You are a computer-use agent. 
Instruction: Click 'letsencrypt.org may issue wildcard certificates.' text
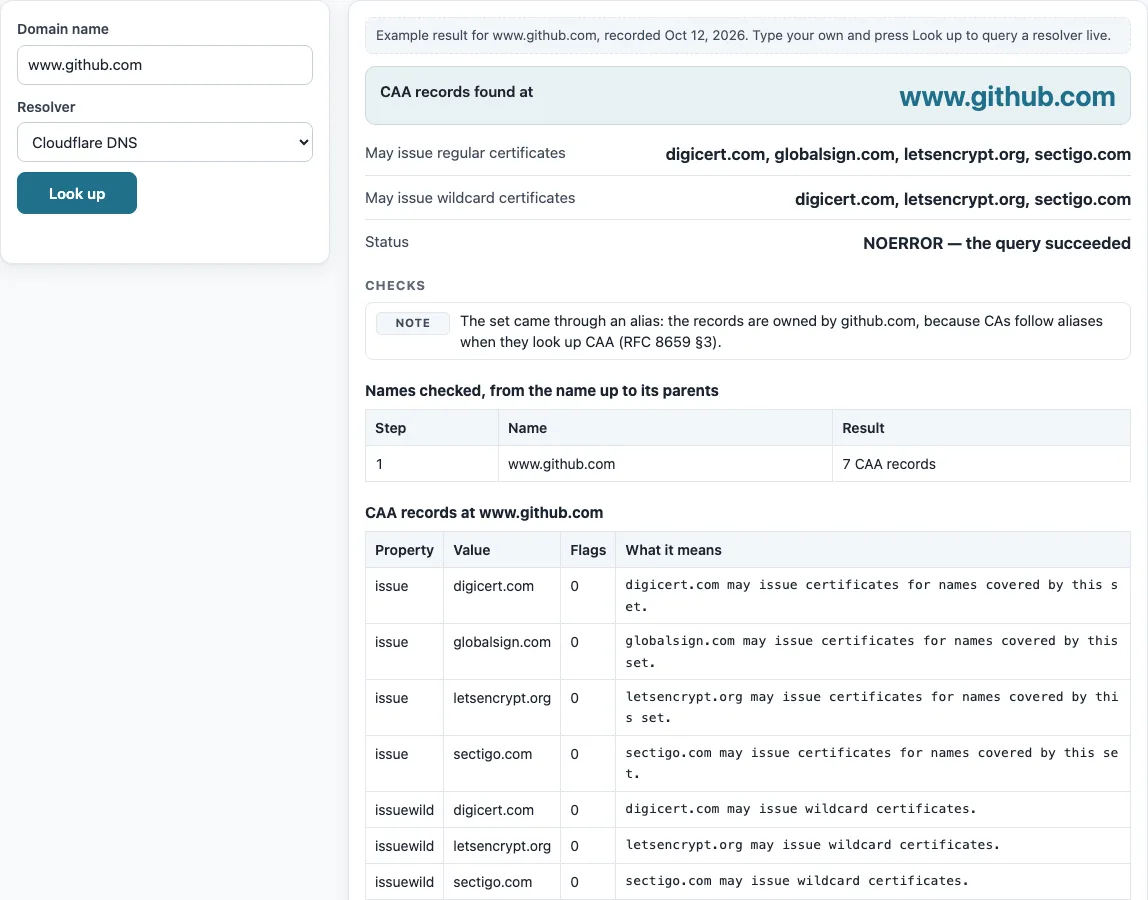coord(813,844)
